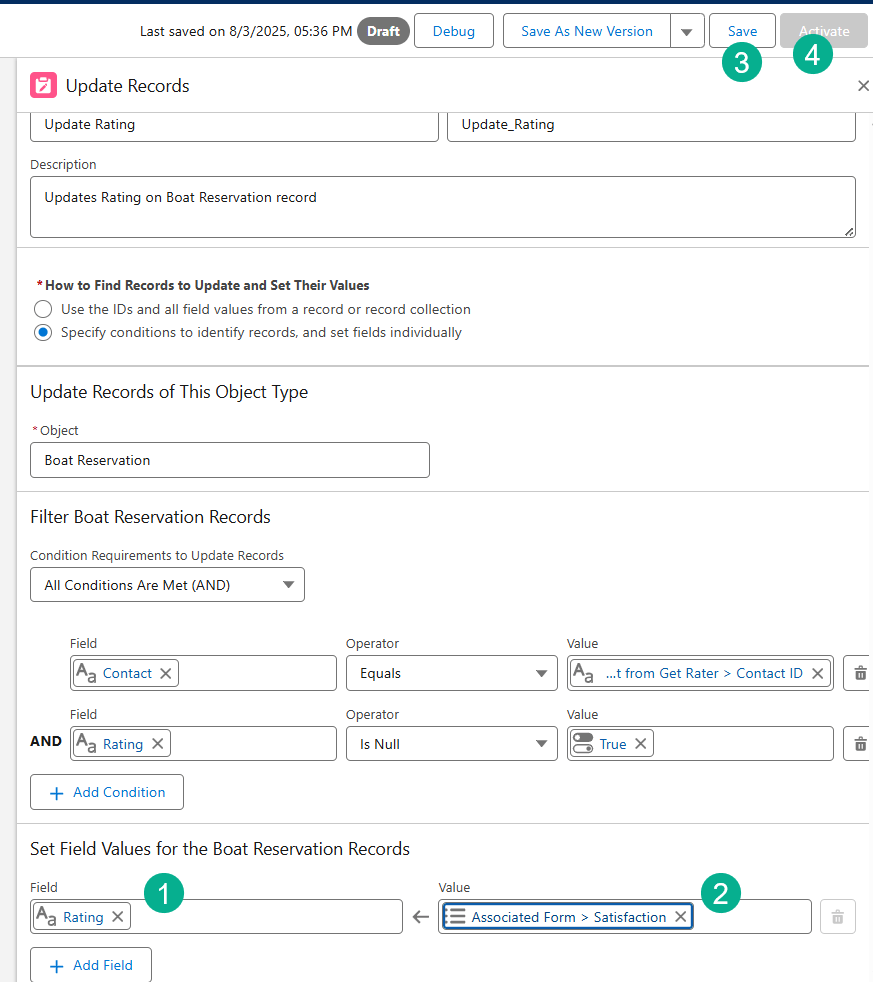Click the Save button
The image size is (873, 982).
click(x=742, y=32)
